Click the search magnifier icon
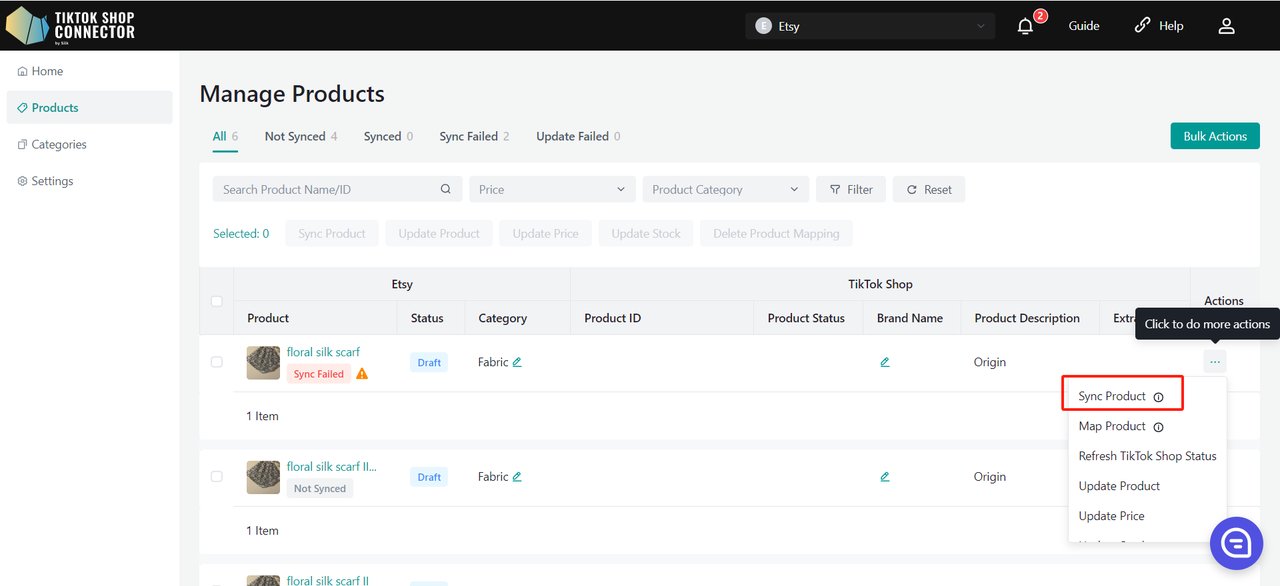Viewport: 1280px width, 586px height. pos(446,189)
